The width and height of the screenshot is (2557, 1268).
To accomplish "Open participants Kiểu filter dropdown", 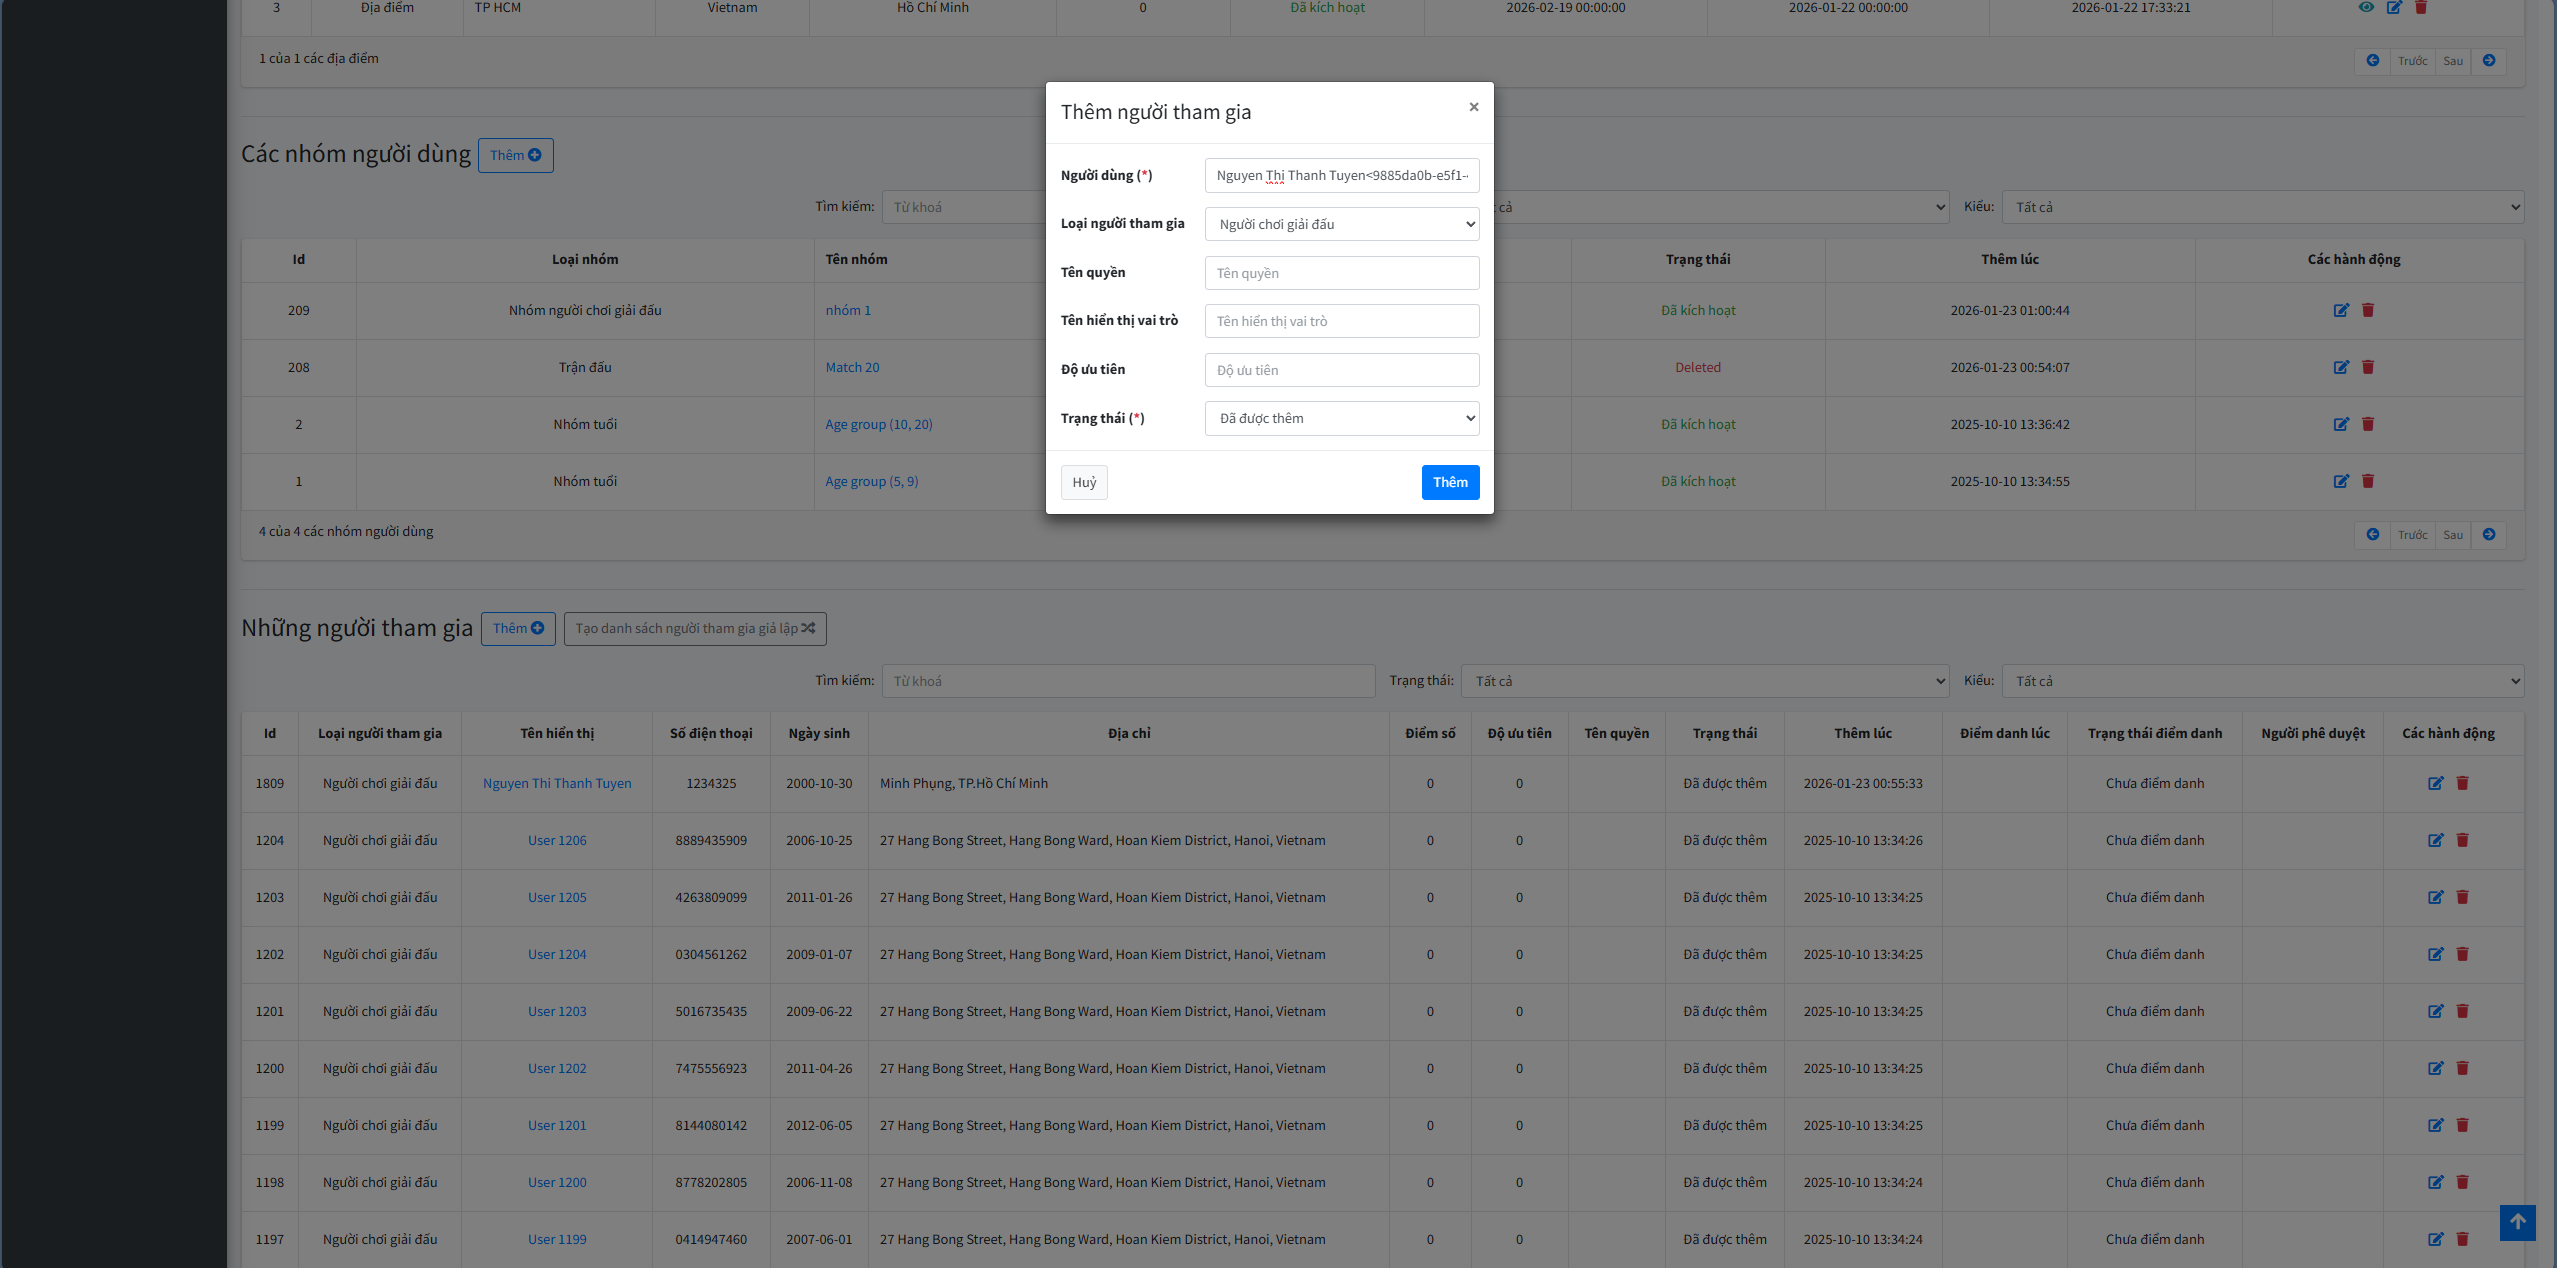I will 2262,681.
